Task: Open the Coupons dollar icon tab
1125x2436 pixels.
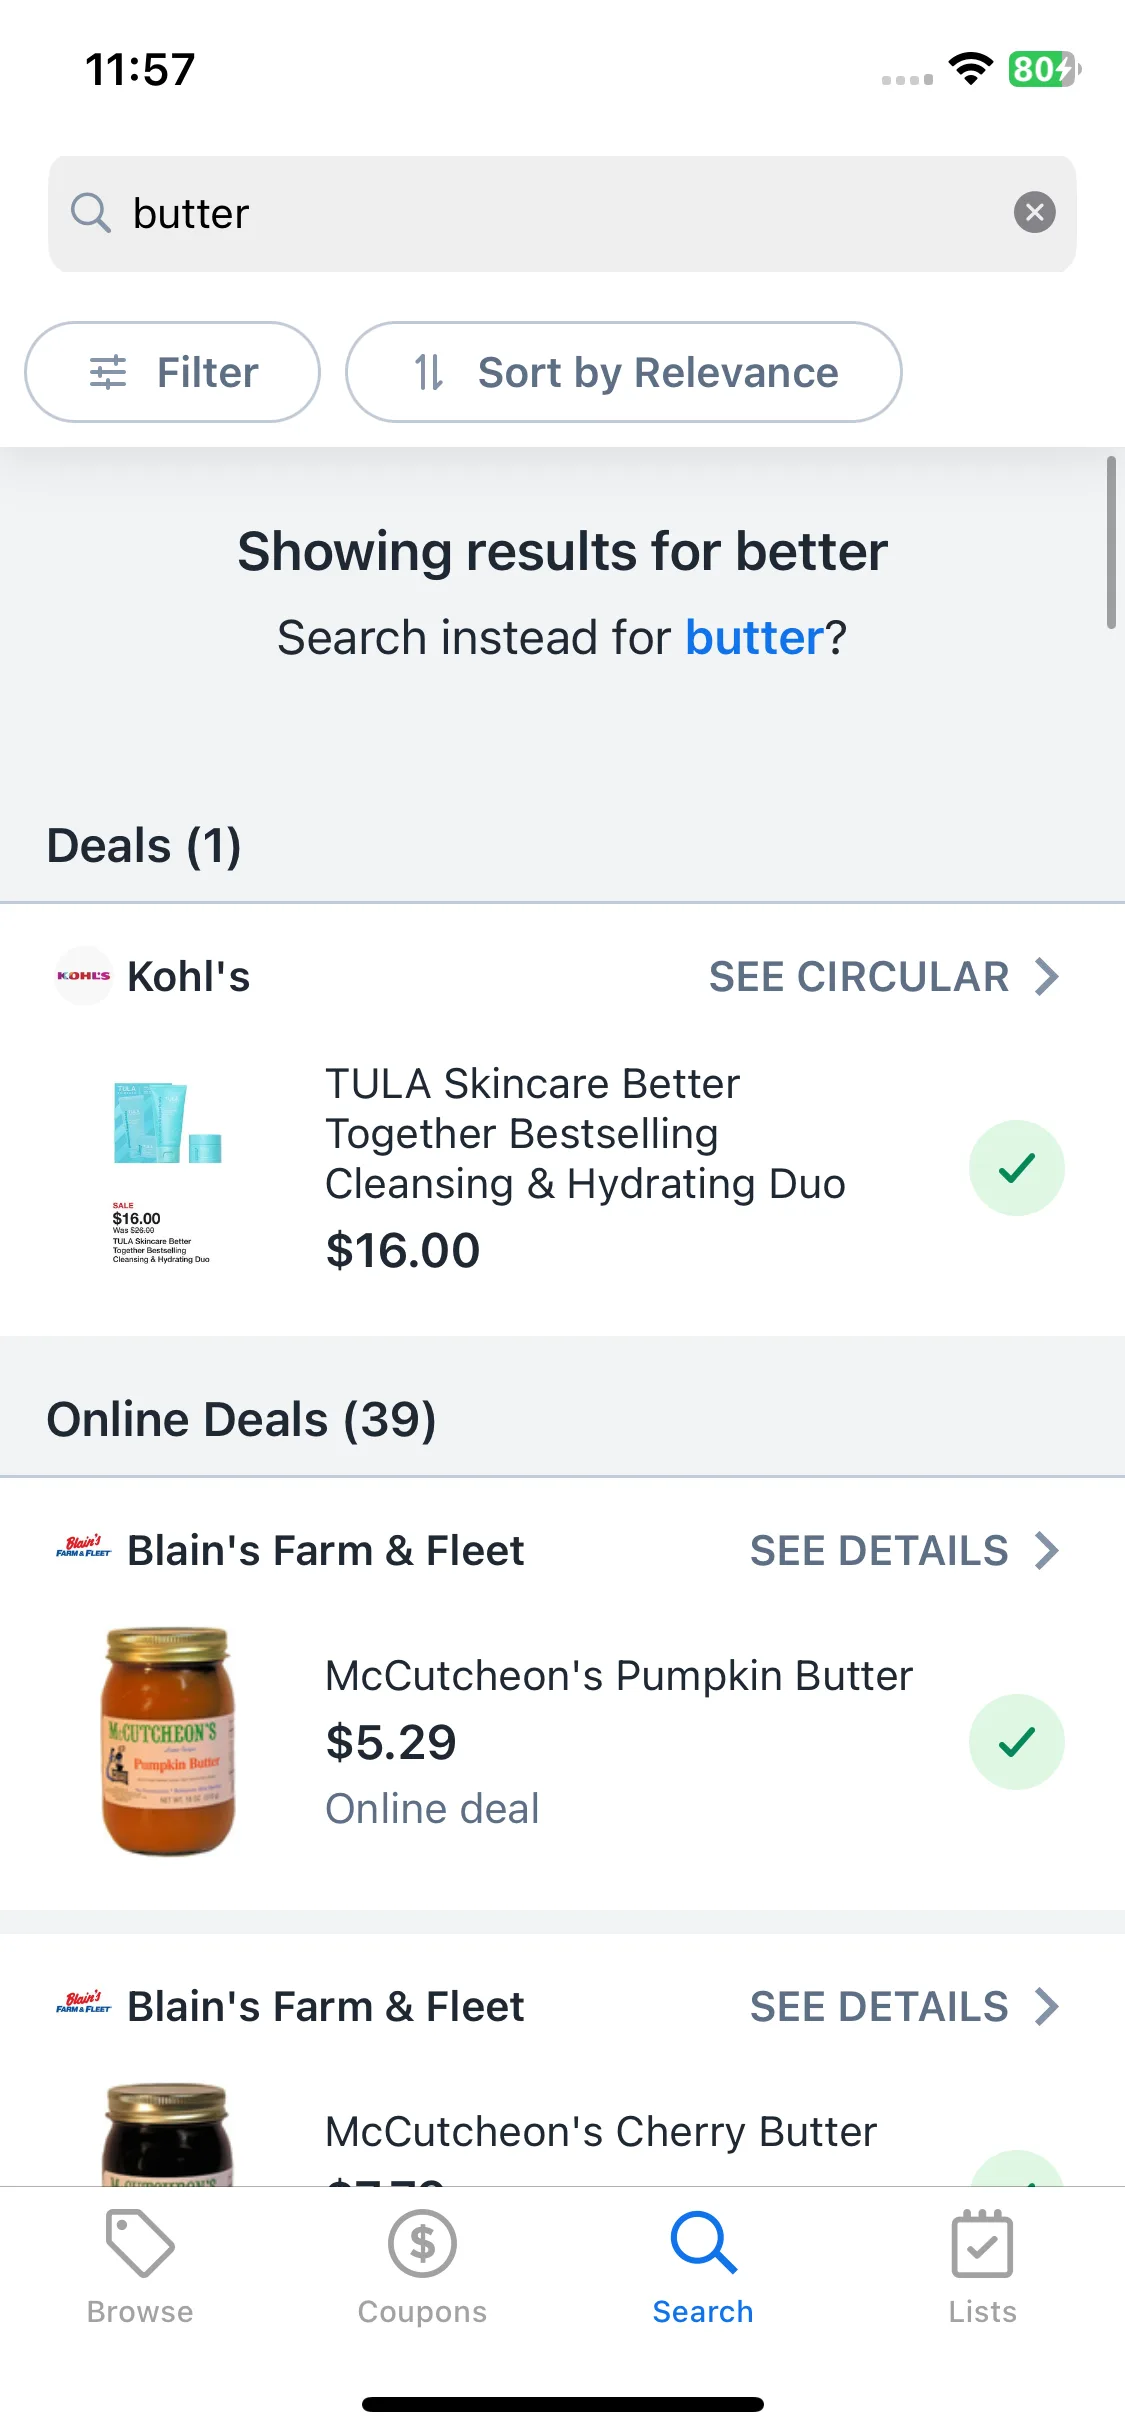Action: tap(422, 2243)
